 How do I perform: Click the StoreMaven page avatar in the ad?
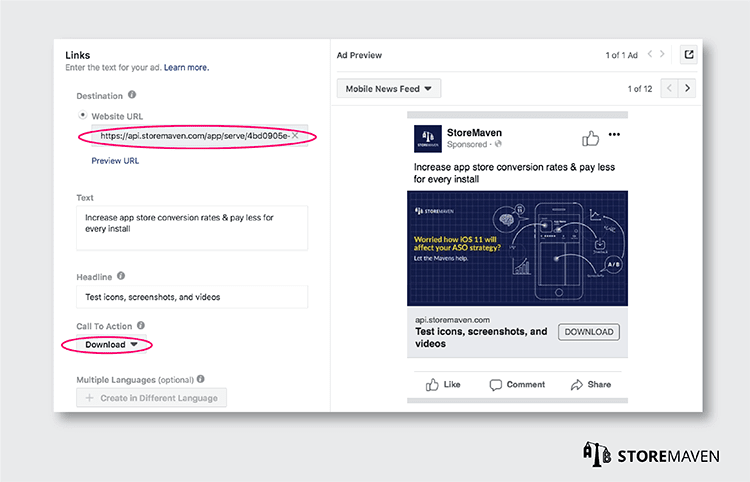pos(428,139)
